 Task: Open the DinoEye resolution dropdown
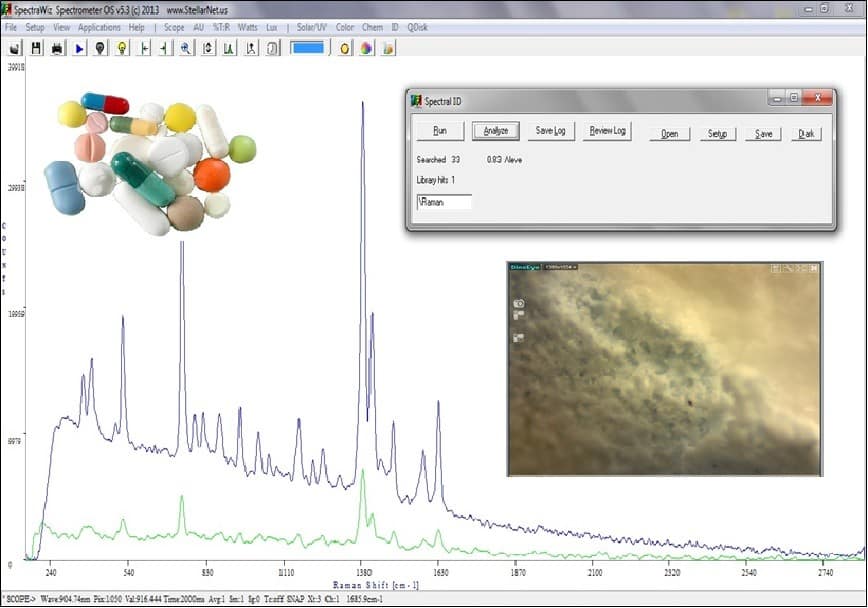click(561, 267)
